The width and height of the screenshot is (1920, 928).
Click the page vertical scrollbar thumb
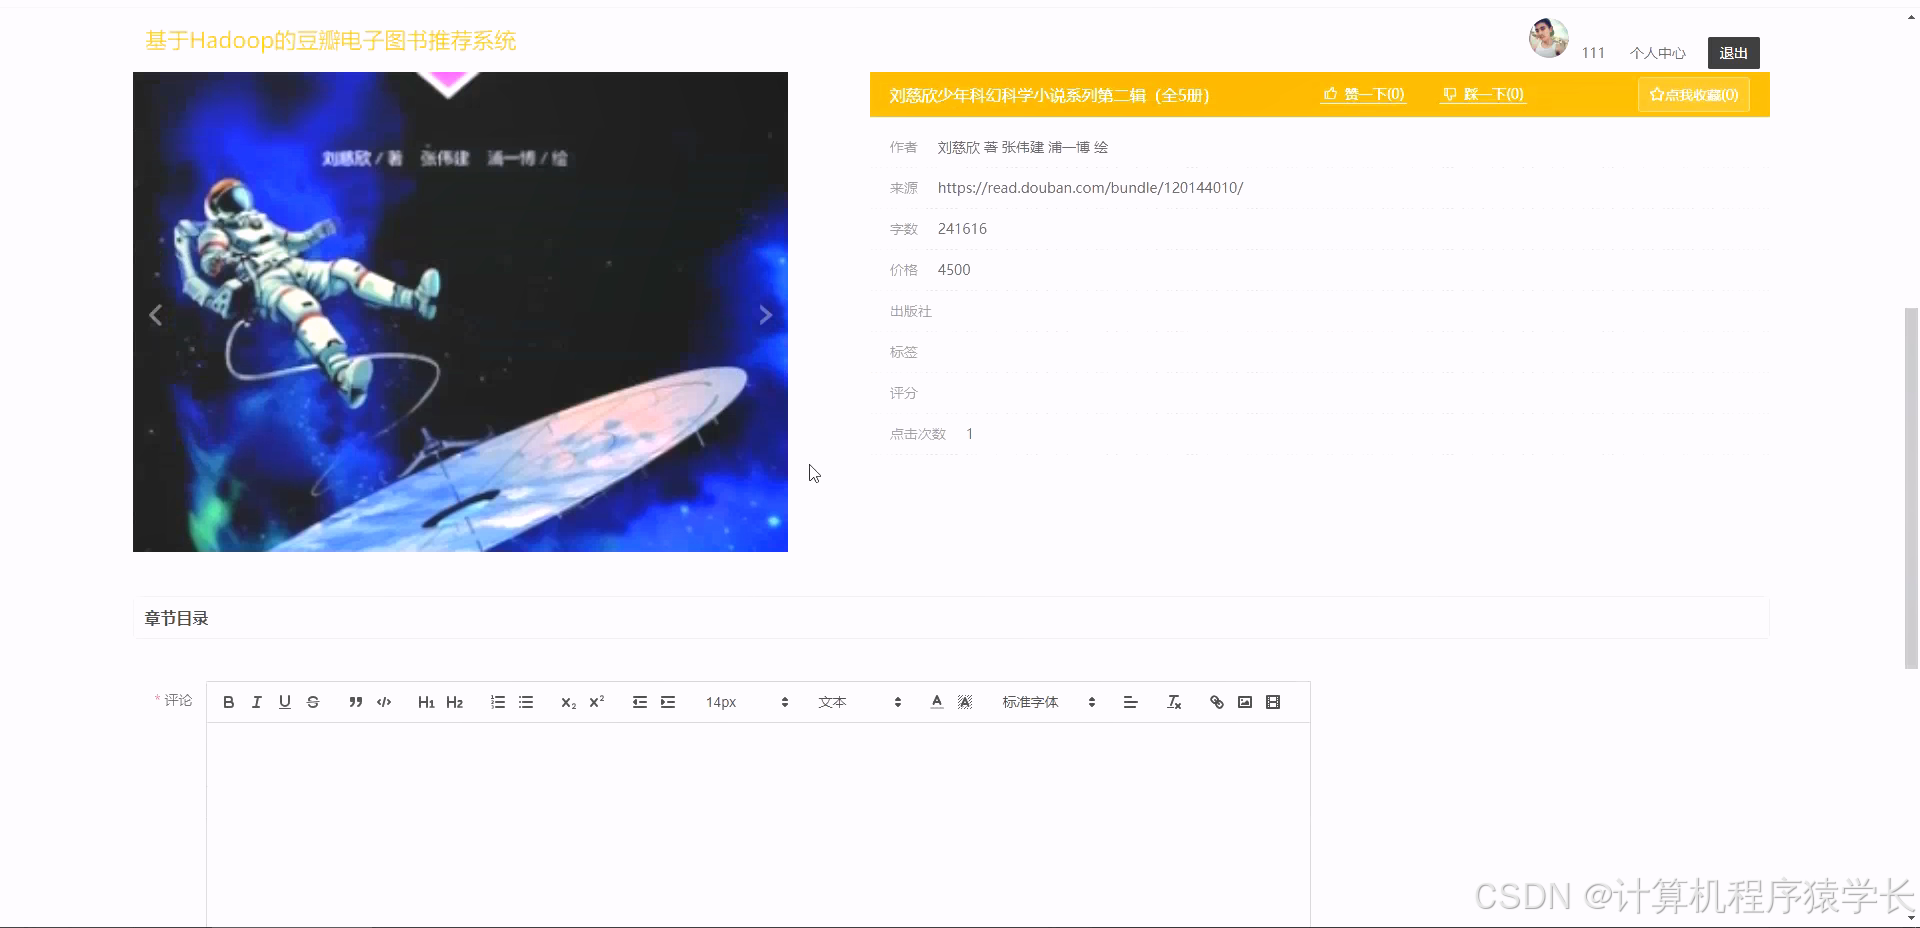1911,488
